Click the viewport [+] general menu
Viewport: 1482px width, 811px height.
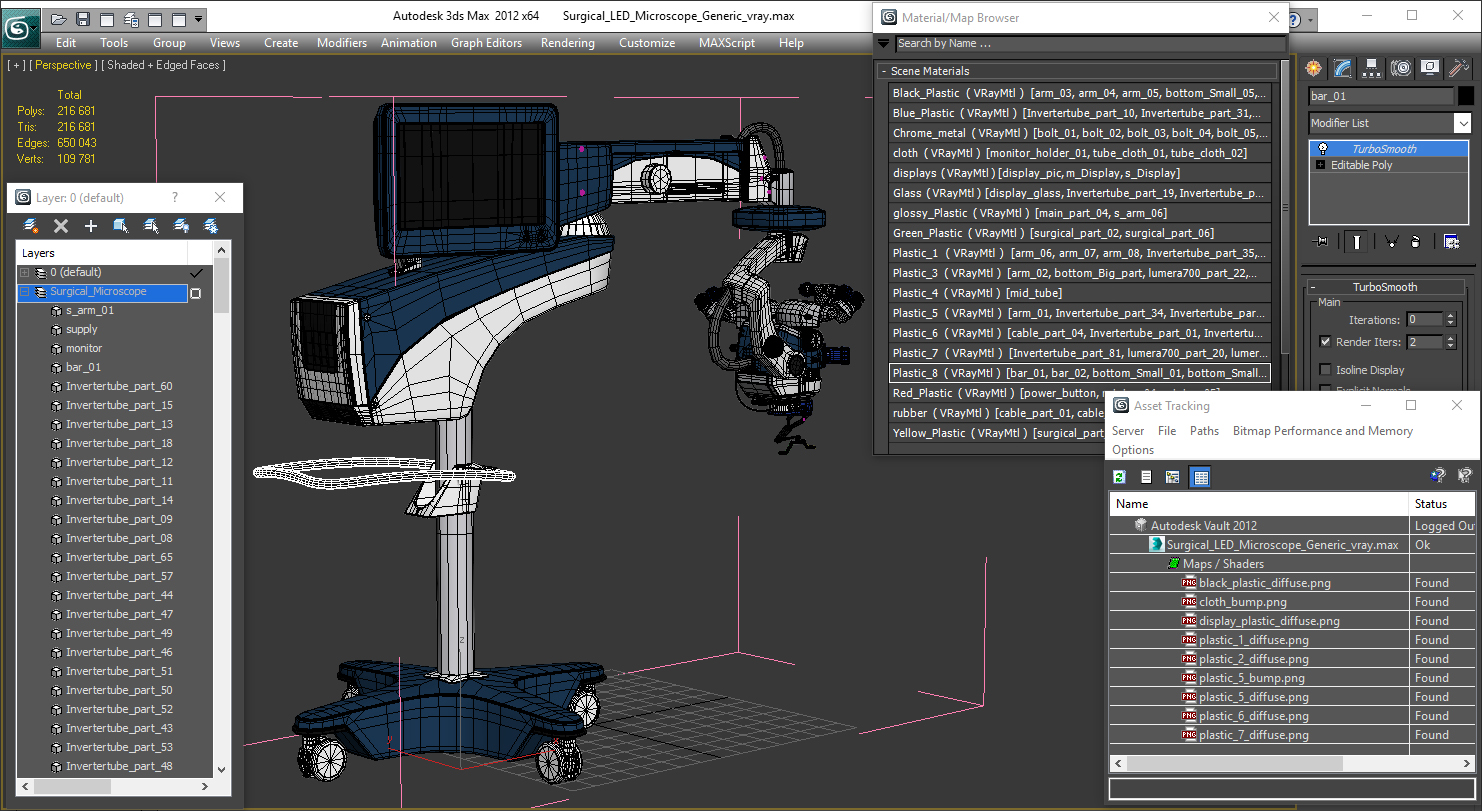tap(16, 65)
